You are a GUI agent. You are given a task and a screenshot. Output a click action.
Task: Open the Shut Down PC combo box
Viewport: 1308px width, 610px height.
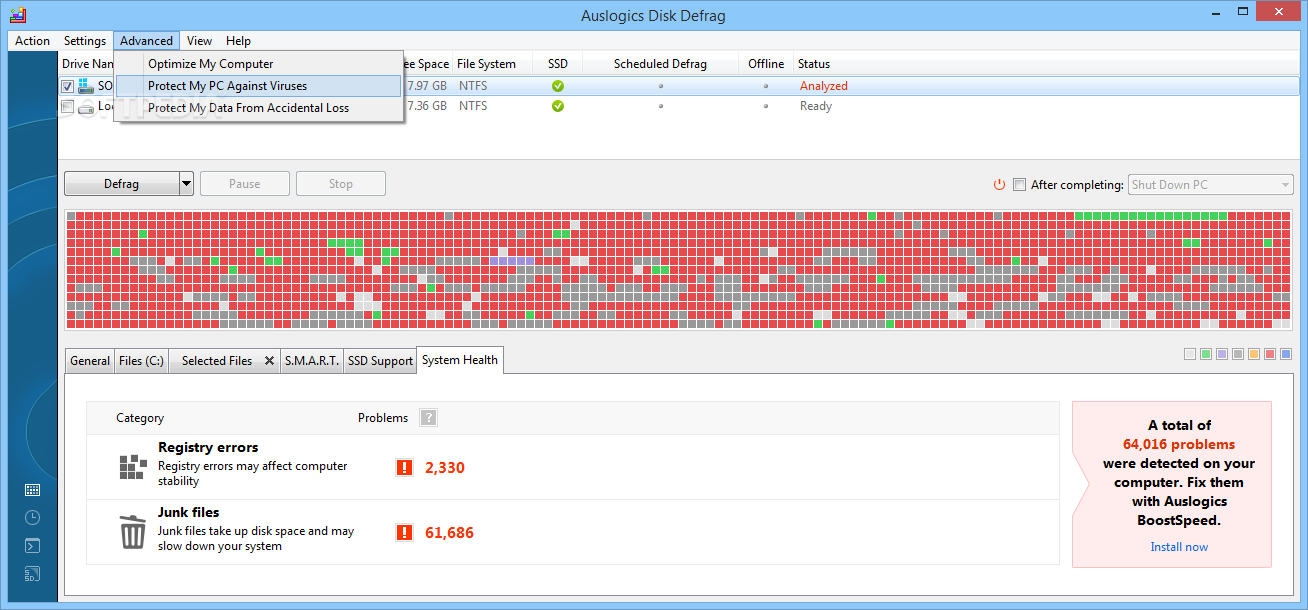(1210, 184)
